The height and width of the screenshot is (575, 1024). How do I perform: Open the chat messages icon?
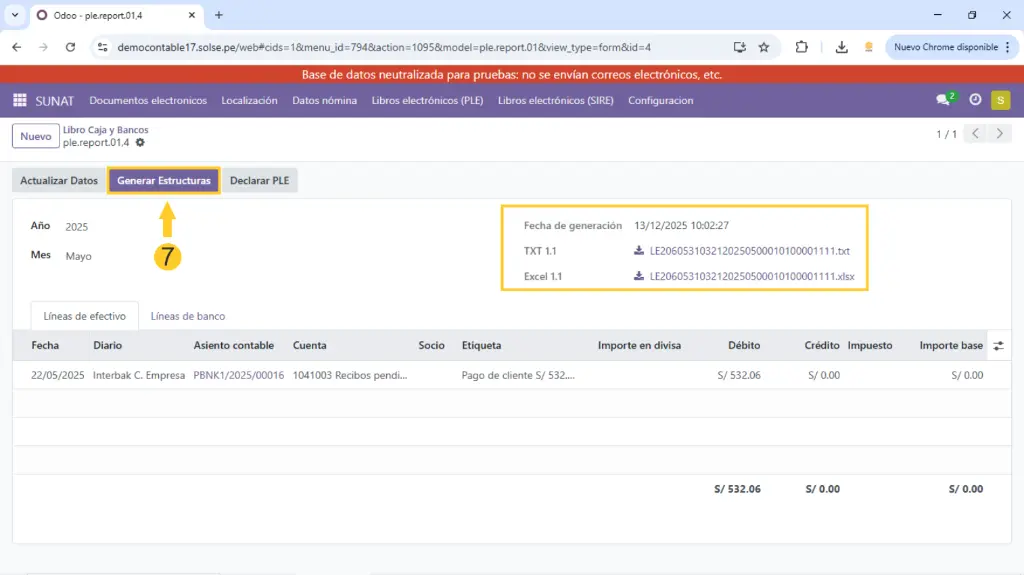click(942, 100)
